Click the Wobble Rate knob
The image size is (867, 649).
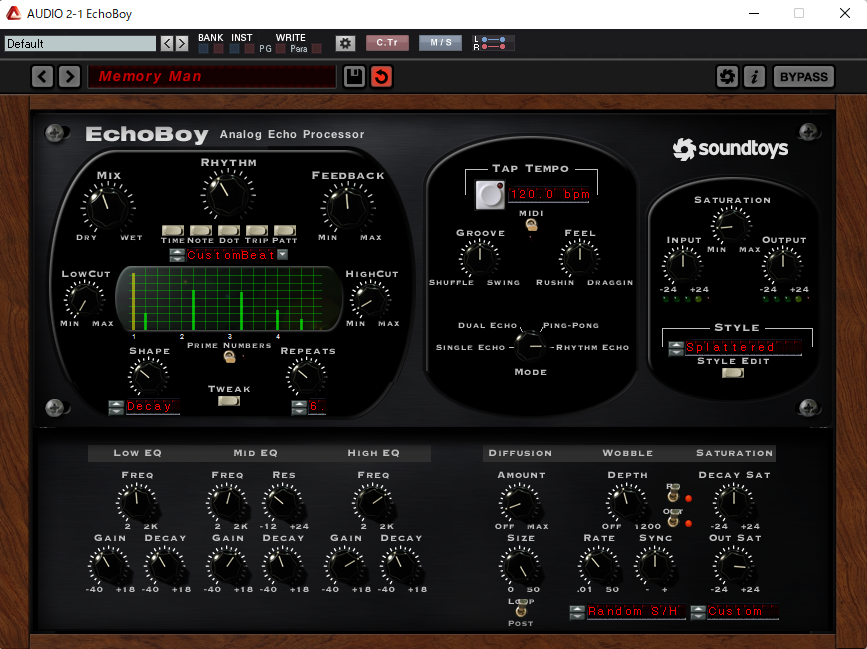click(599, 566)
